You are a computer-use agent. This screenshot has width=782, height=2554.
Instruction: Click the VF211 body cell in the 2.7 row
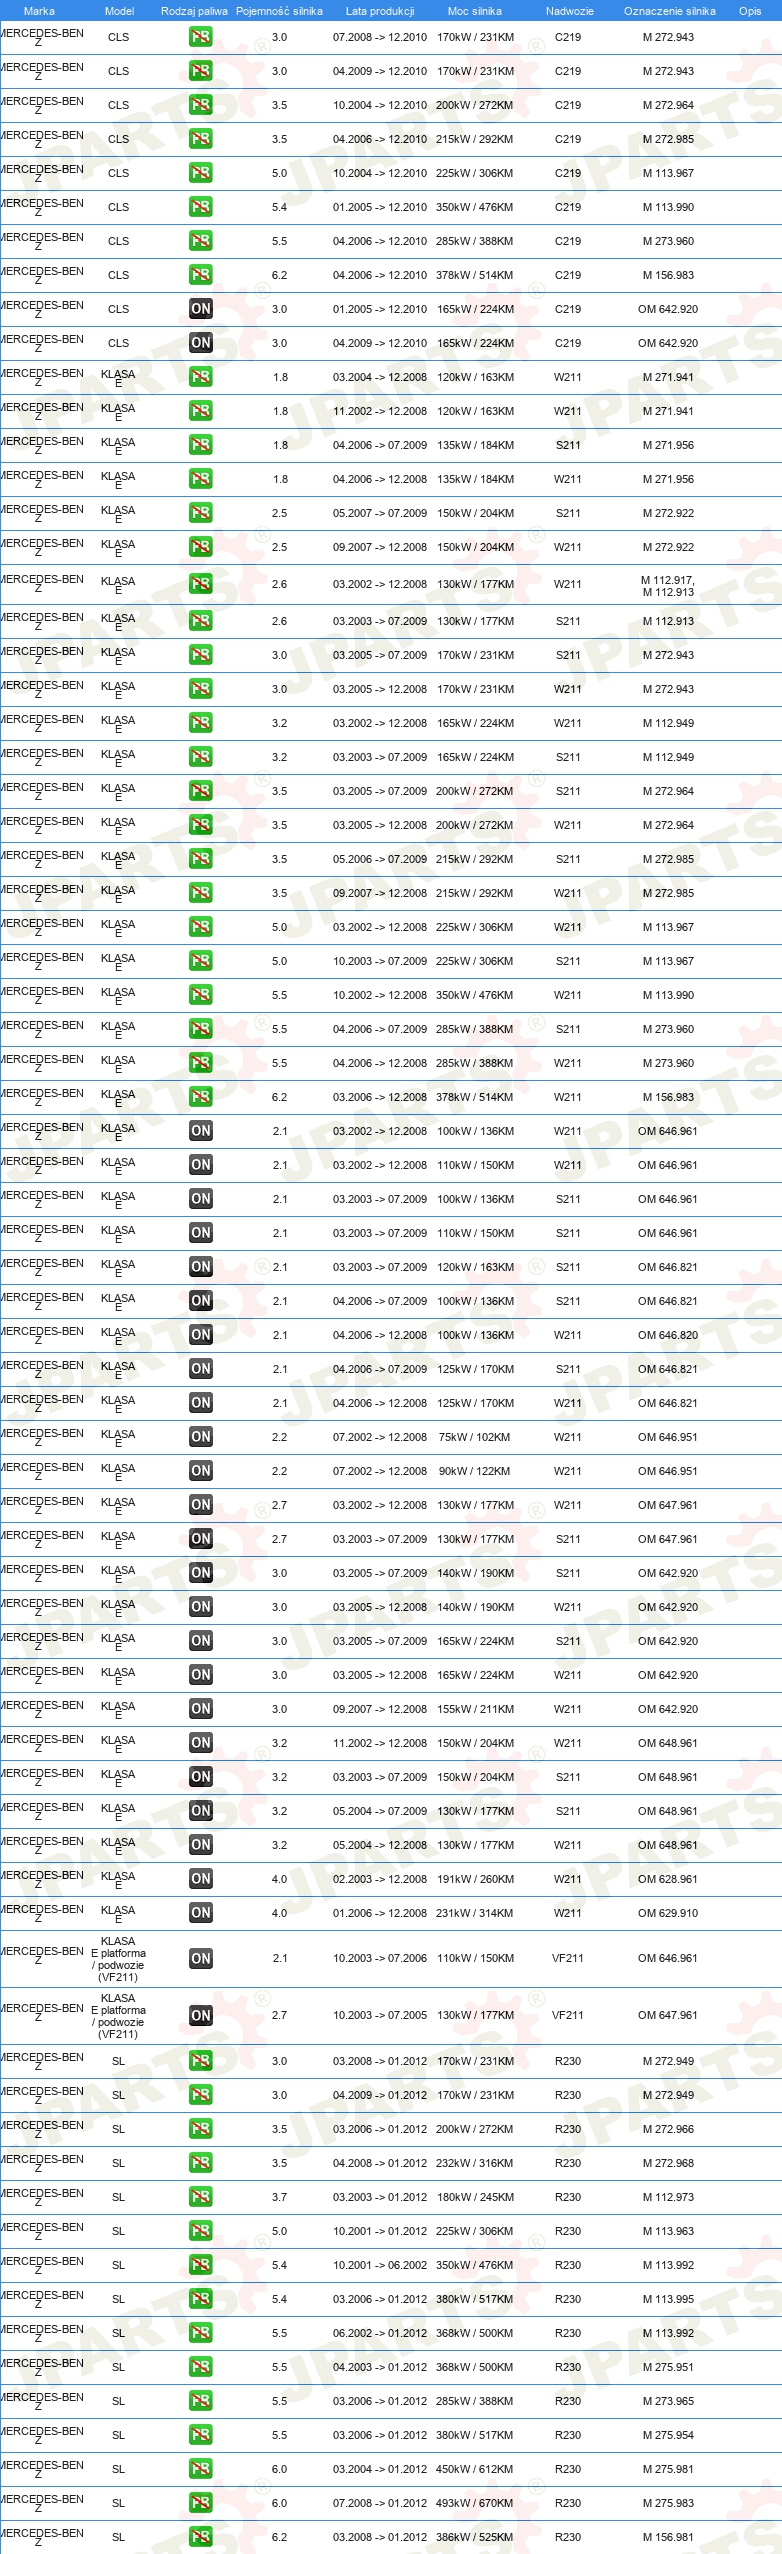568,2015
